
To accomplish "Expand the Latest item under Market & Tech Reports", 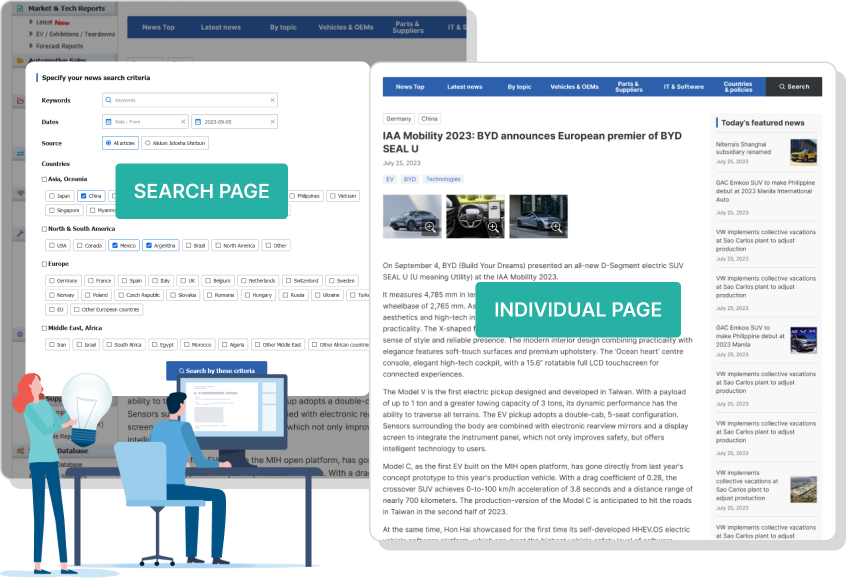I will point(31,22).
